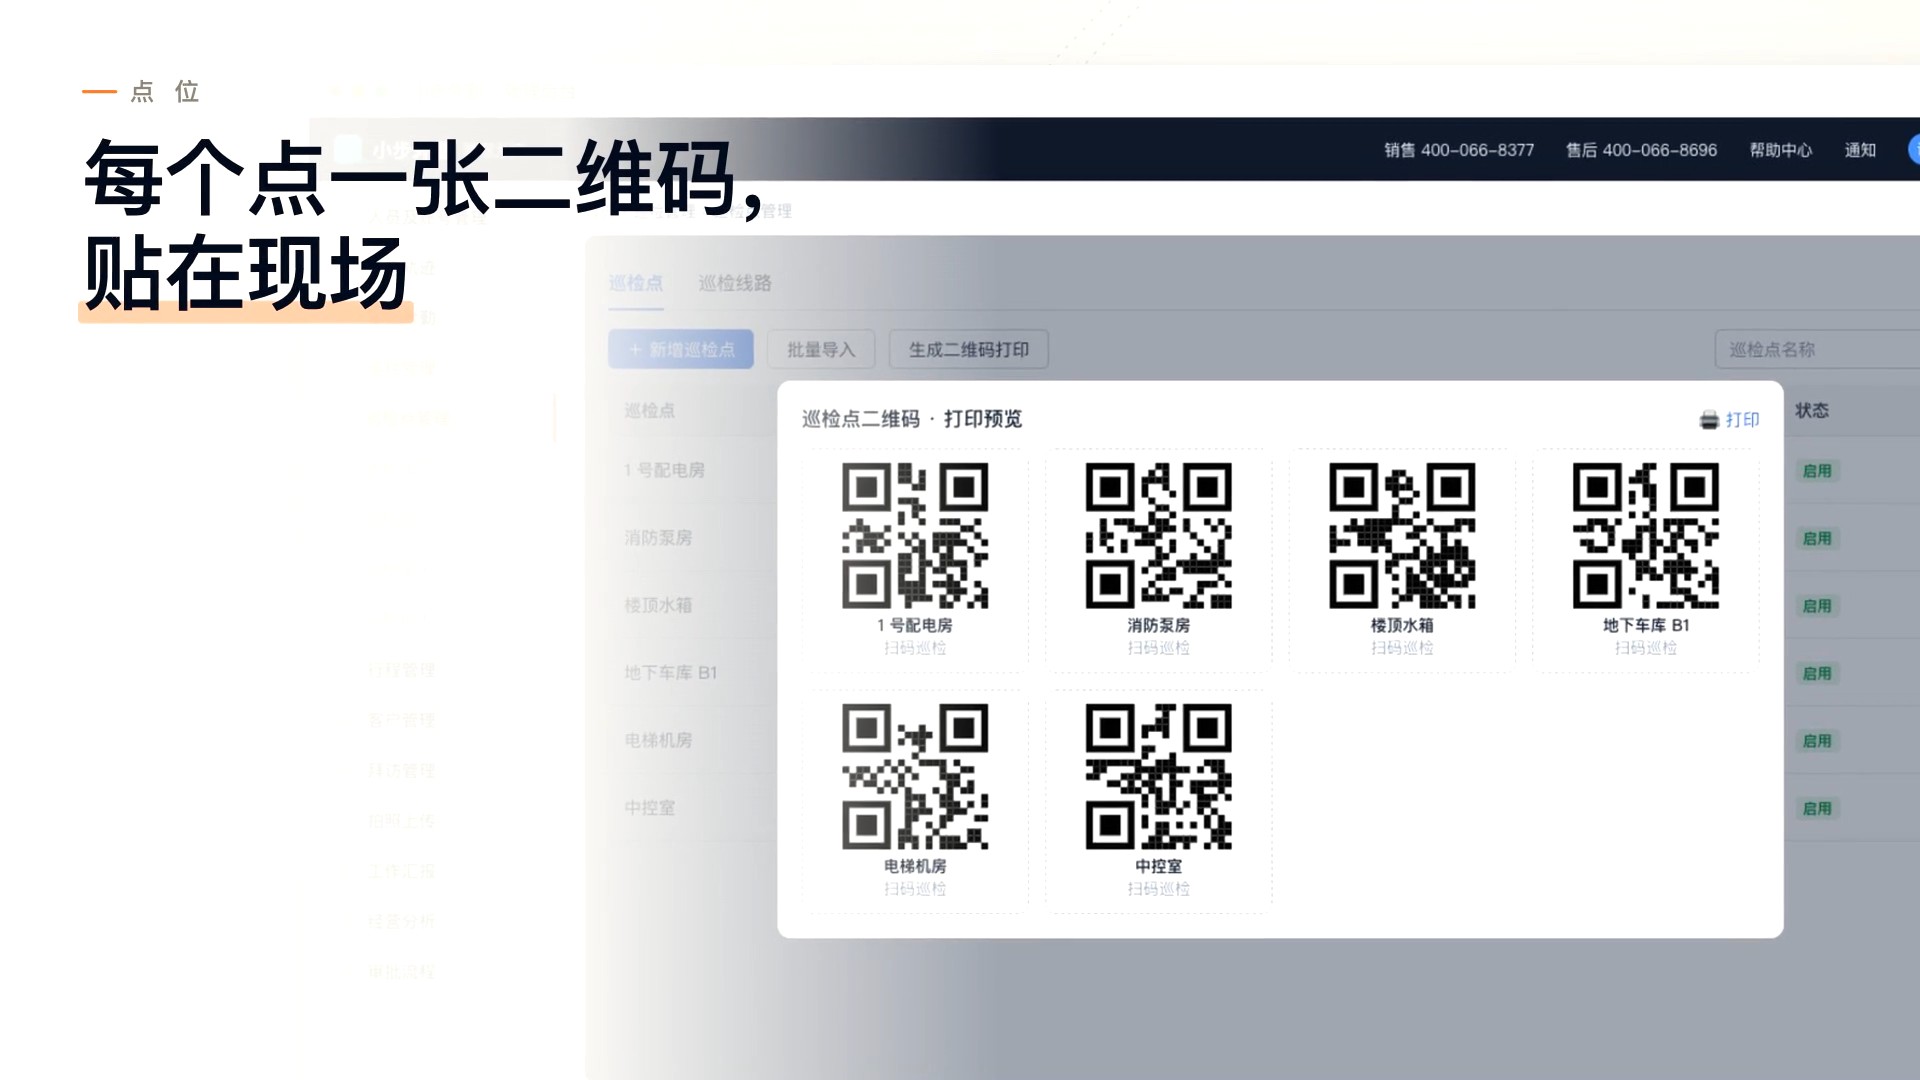Click the 打印 link in preview dialog
This screenshot has width=1920, height=1080.
pyautogui.click(x=1742, y=420)
